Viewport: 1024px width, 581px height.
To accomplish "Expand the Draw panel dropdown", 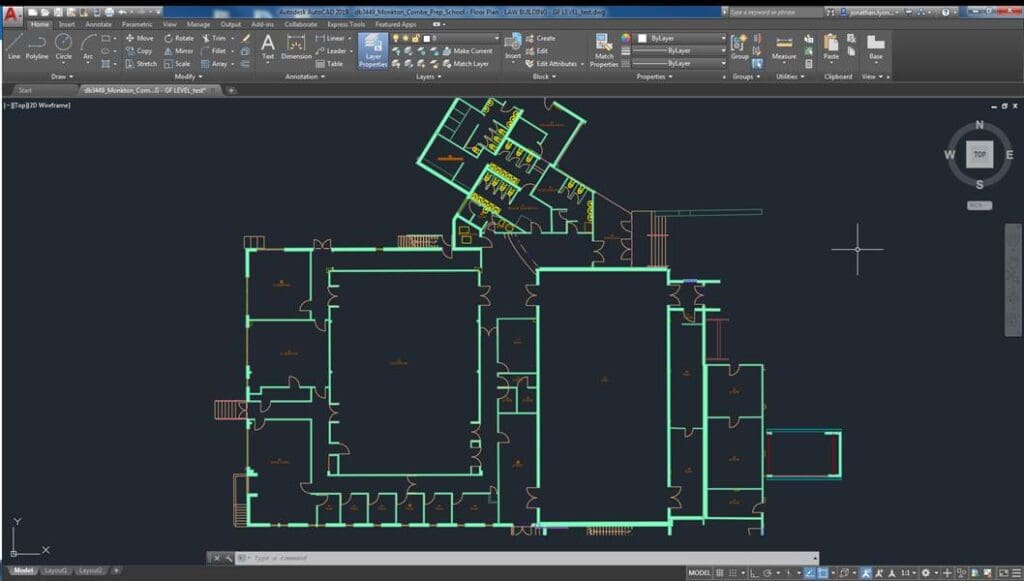I will point(62,76).
